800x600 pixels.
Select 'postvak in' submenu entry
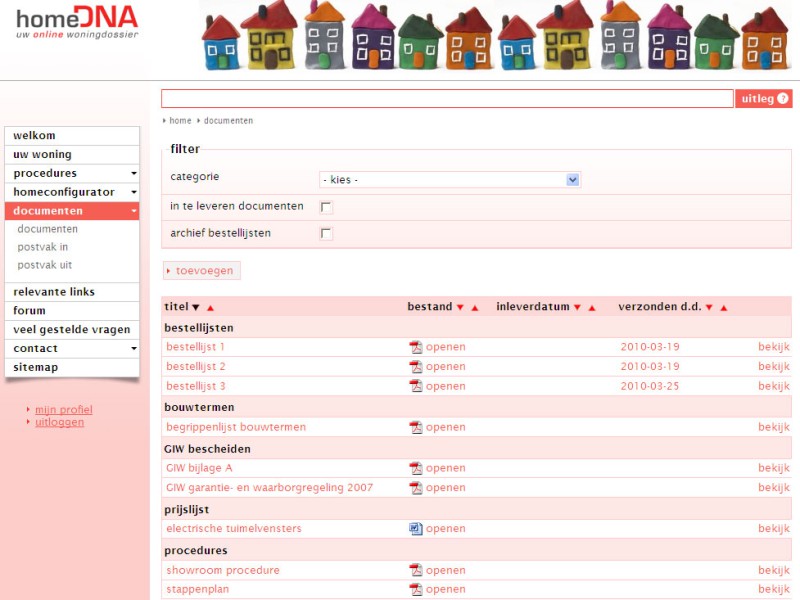[x=42, y=247]
